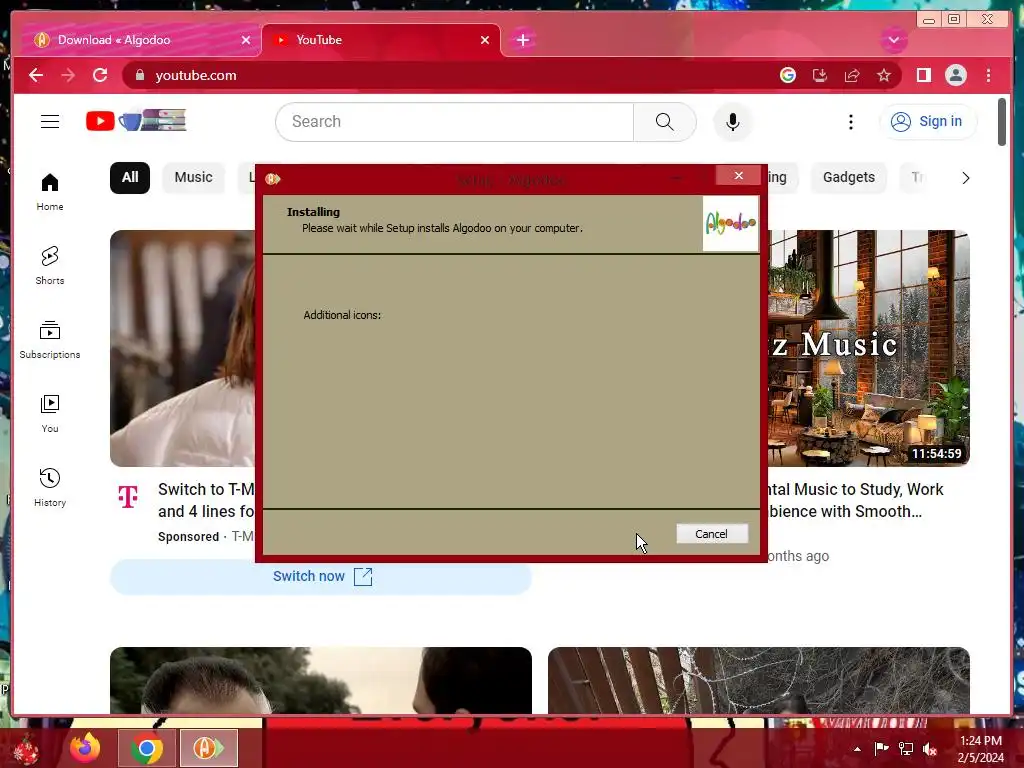1024x768 pixels.
Task: Open History in YouTube sidebar
Action: (x=50, y=488)
